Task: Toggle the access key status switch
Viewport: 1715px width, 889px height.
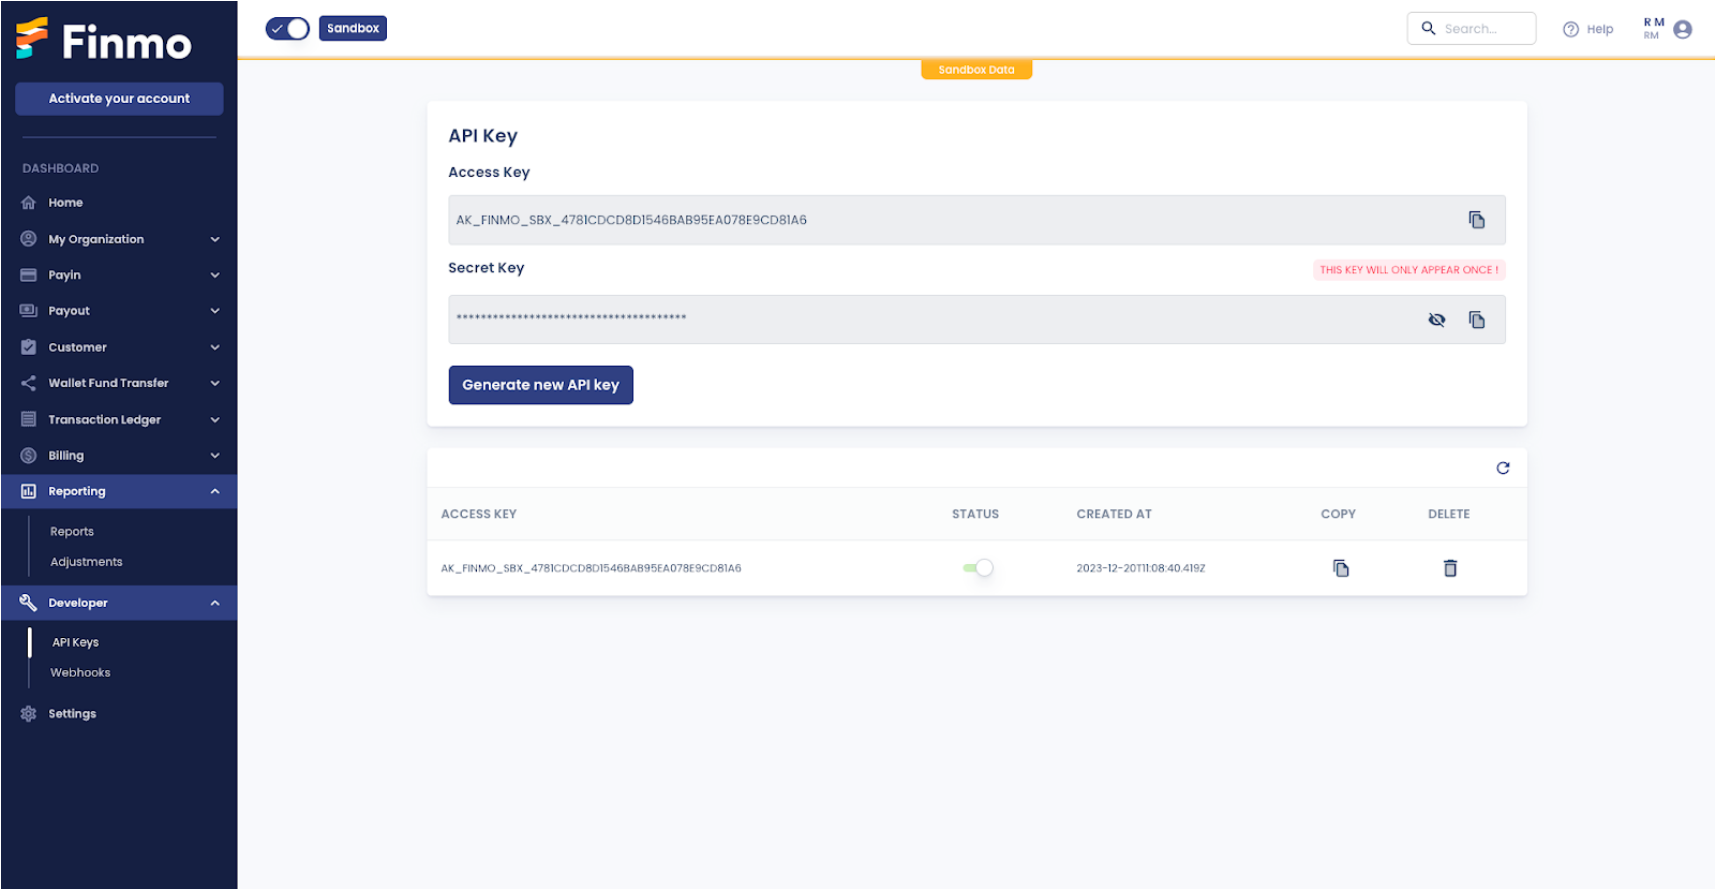Action: (978, 568)
